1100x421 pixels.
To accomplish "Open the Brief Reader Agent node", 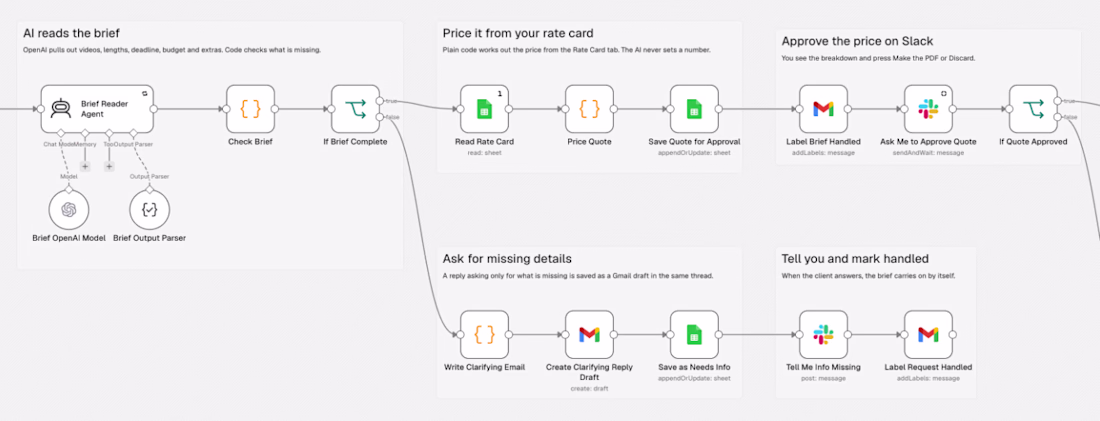I will [x=97, y=109].
